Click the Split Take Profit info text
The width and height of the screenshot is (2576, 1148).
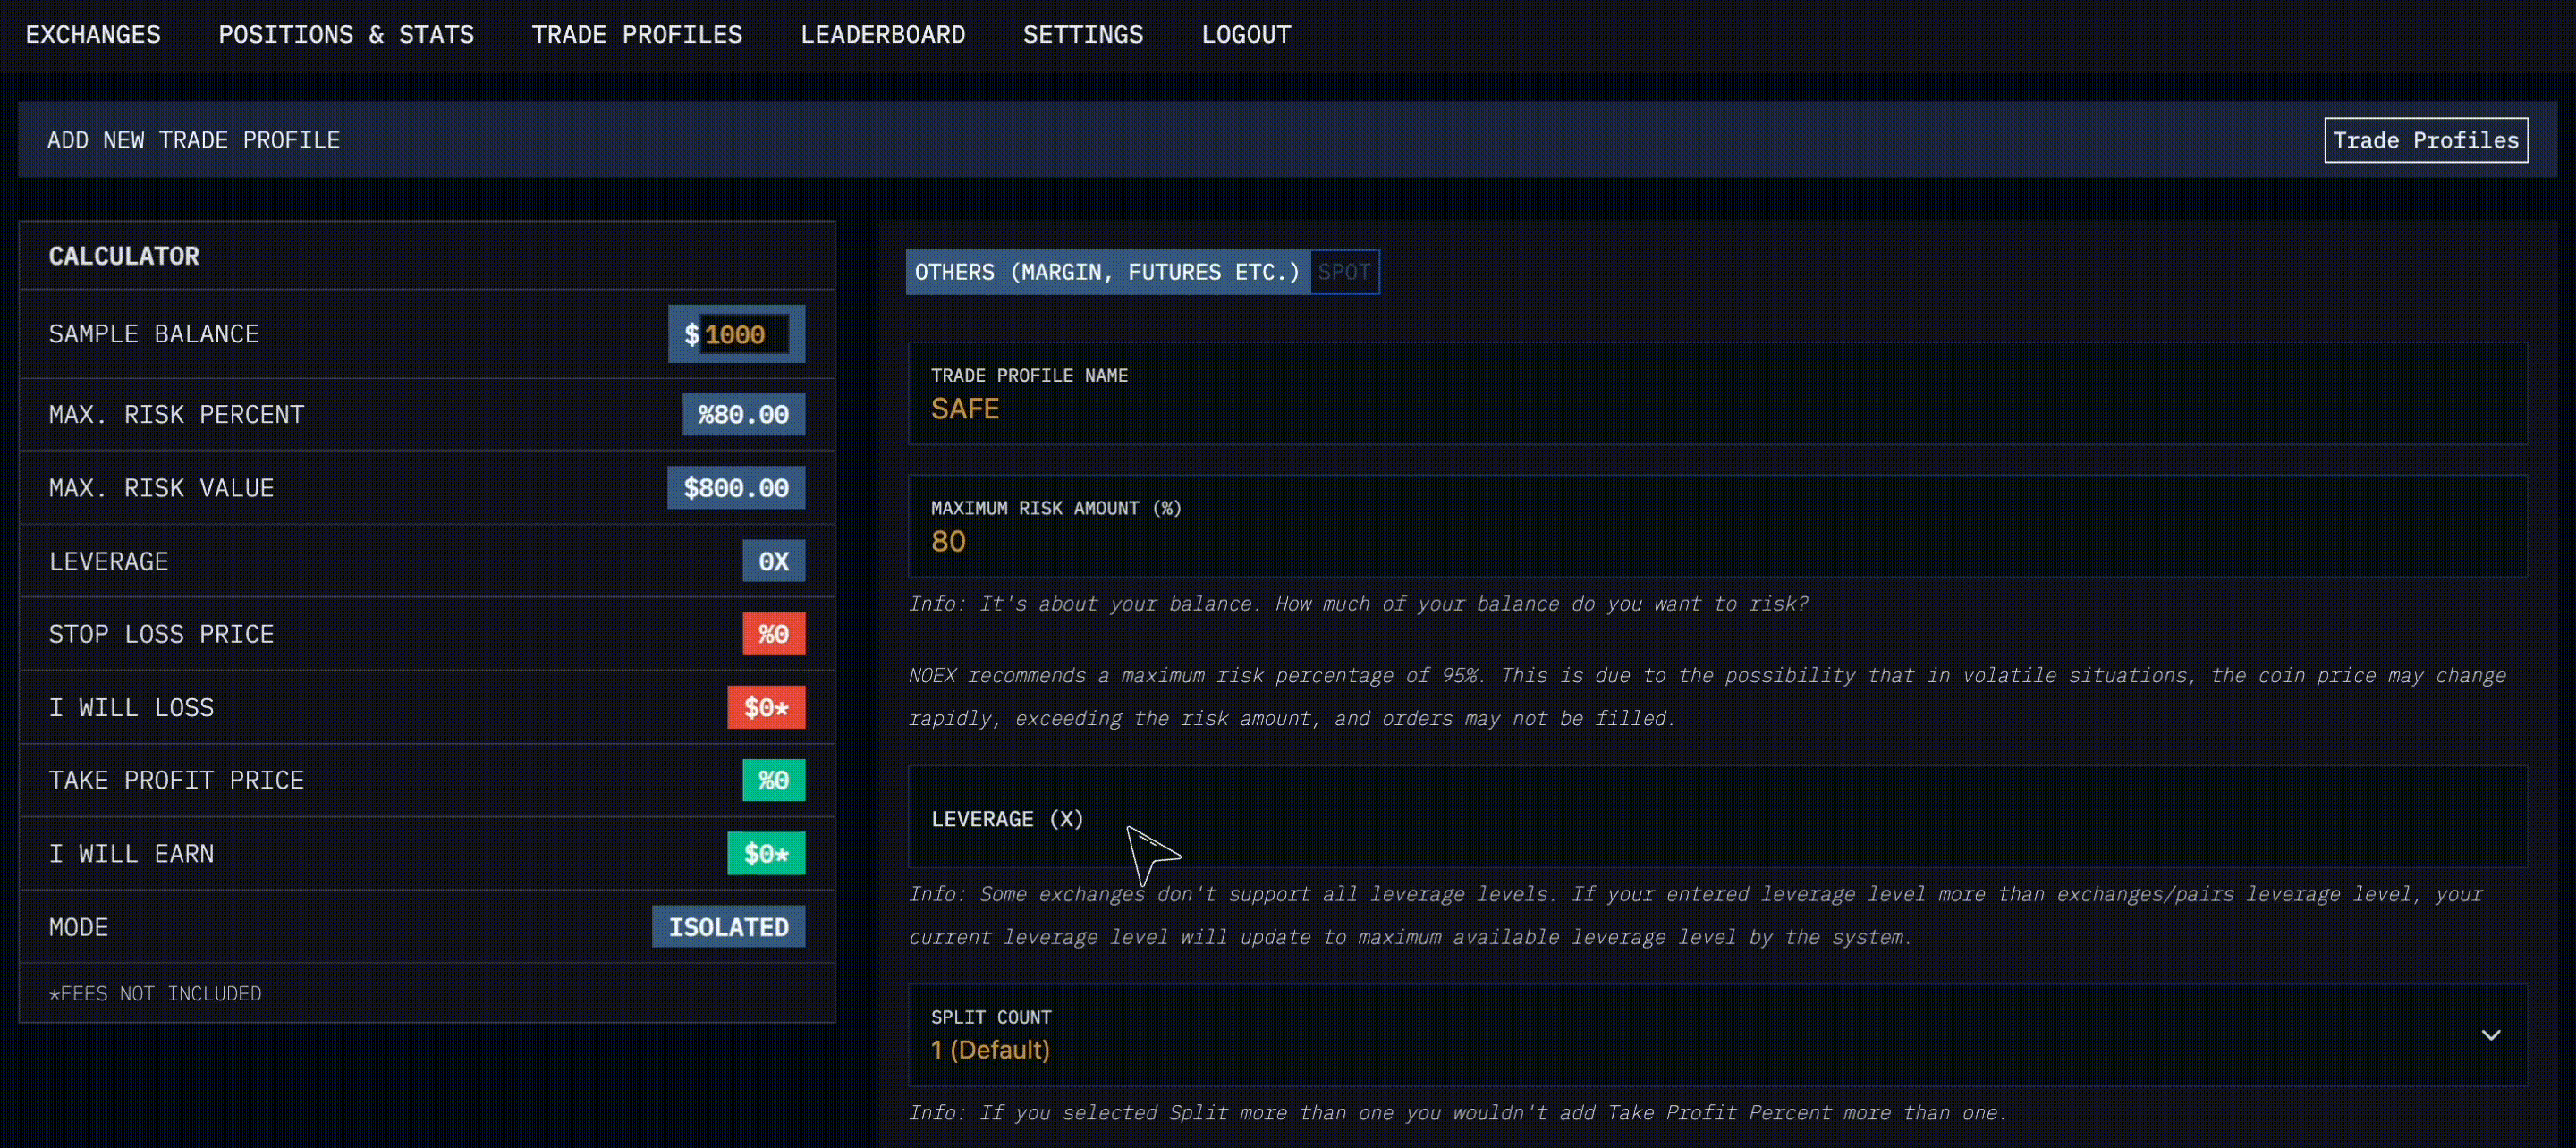[x=1458, y=1113]
